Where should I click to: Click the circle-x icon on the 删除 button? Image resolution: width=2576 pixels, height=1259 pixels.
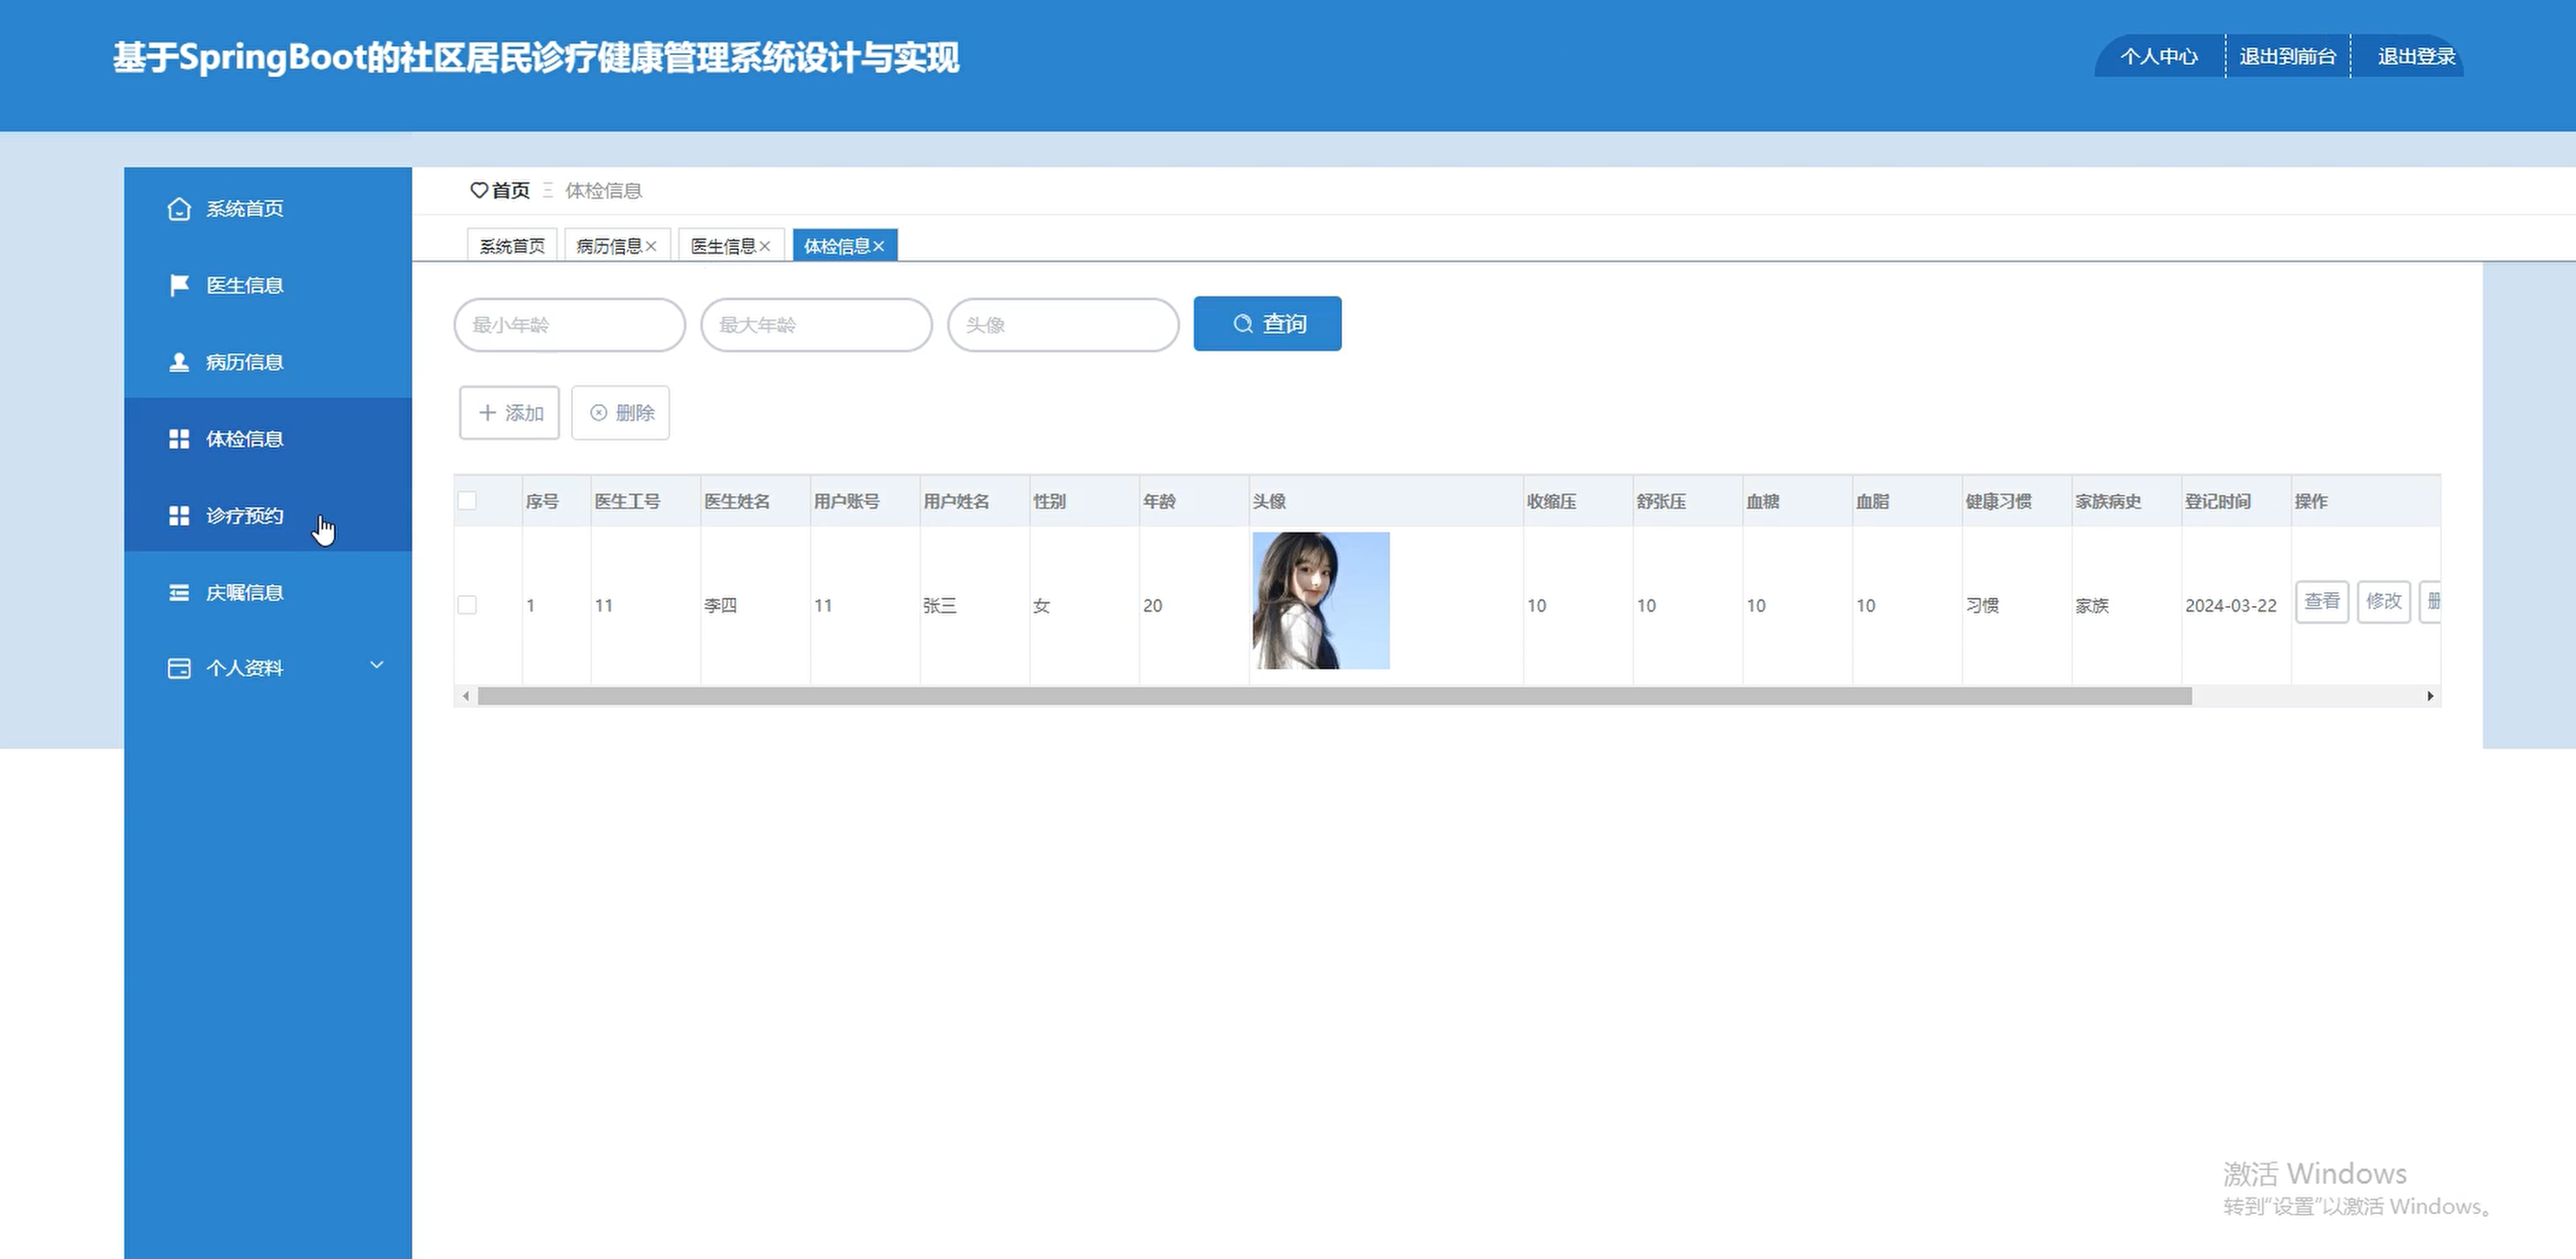598,412
